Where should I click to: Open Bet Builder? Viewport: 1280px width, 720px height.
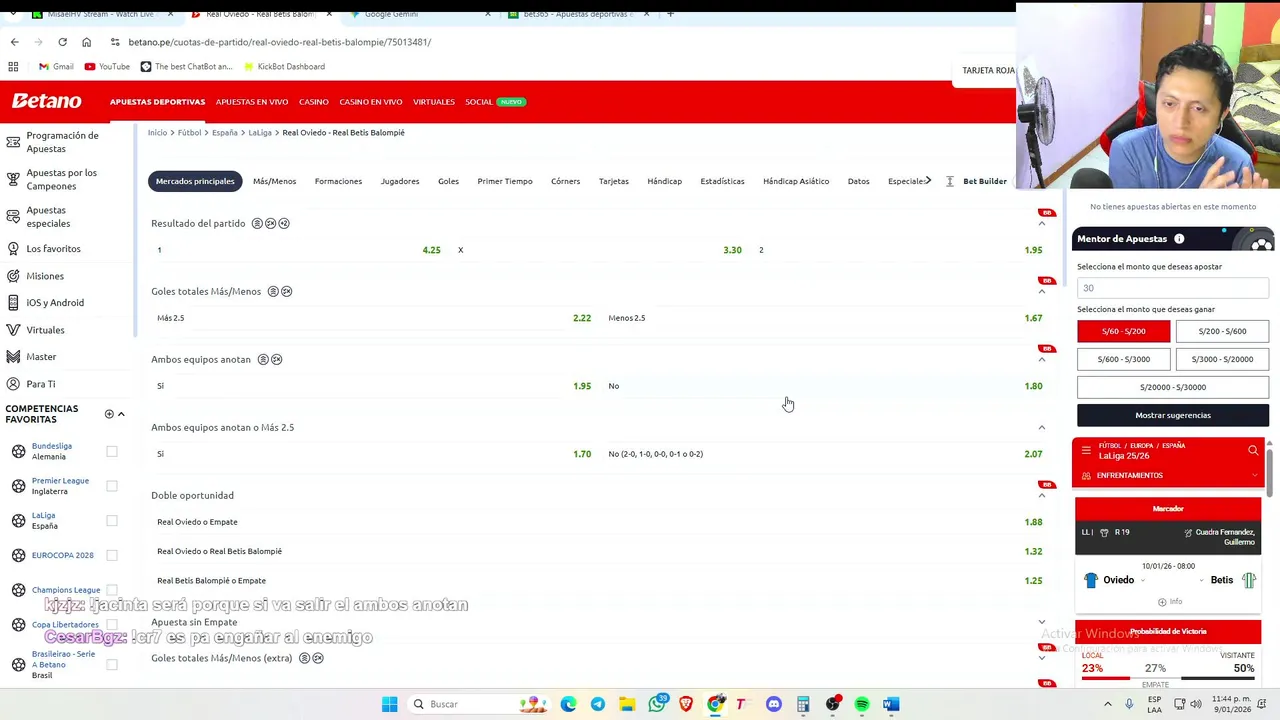(x=985, y=181)
